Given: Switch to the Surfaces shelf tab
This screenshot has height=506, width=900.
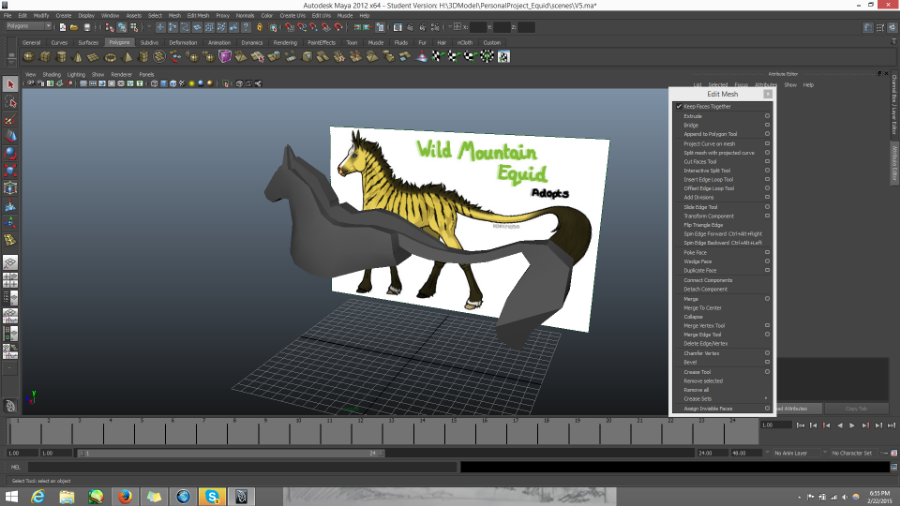Looking at the screenshot, I should (88, 42).
